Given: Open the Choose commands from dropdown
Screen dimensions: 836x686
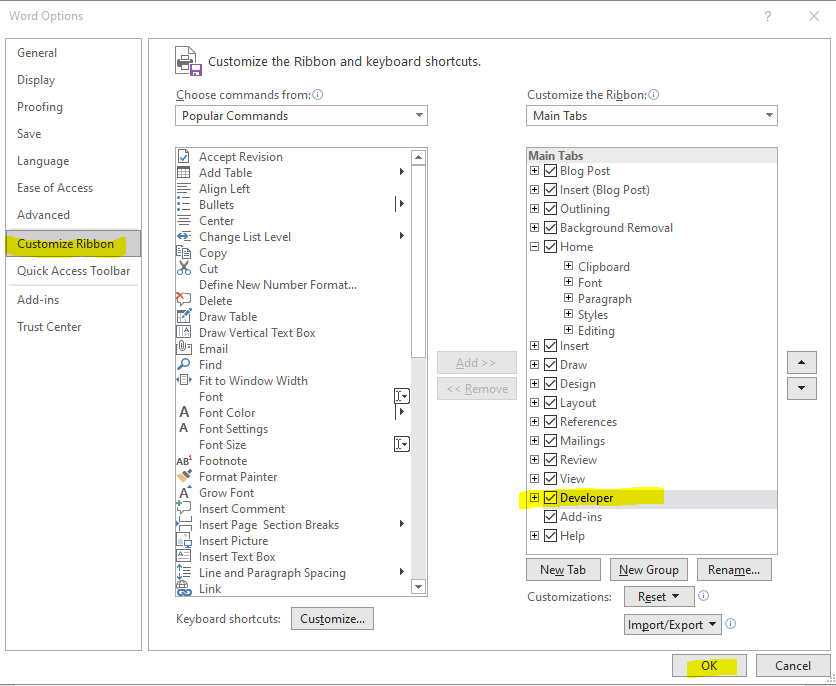Looking at the screenshot, I should click(x=301, y=116).
